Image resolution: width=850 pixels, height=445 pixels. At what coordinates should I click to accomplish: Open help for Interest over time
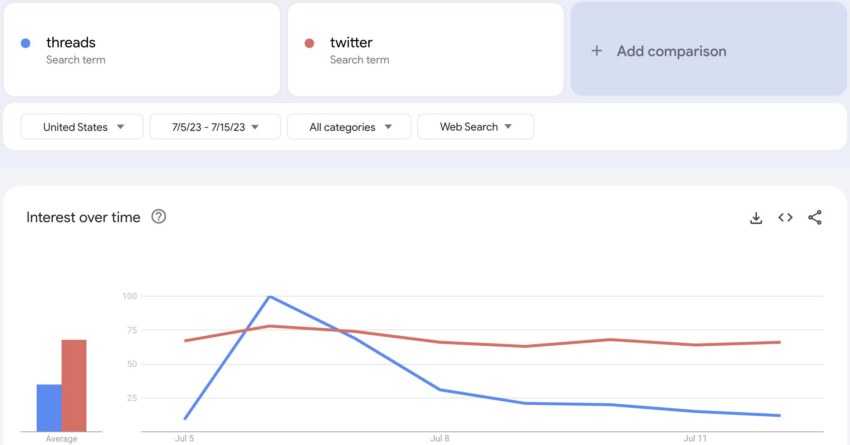pyautogui.click(x=158, y=217)
